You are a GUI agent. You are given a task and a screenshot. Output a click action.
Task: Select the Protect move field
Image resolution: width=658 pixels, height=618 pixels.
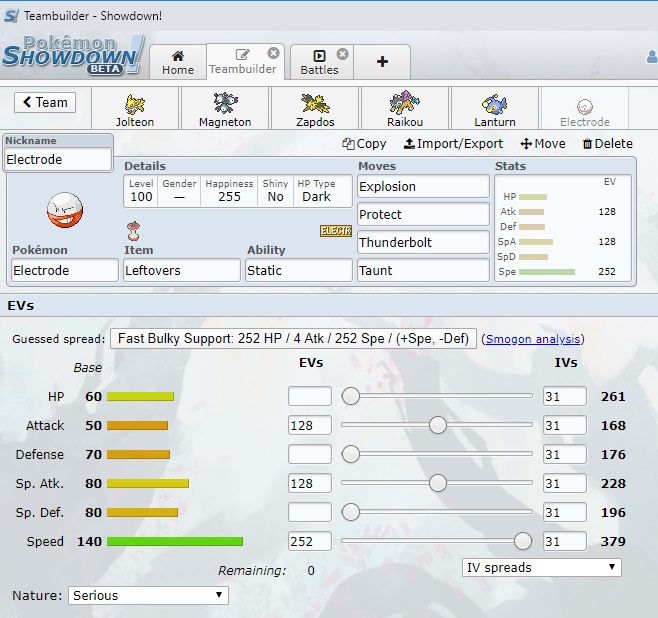(x=423, y=214)
